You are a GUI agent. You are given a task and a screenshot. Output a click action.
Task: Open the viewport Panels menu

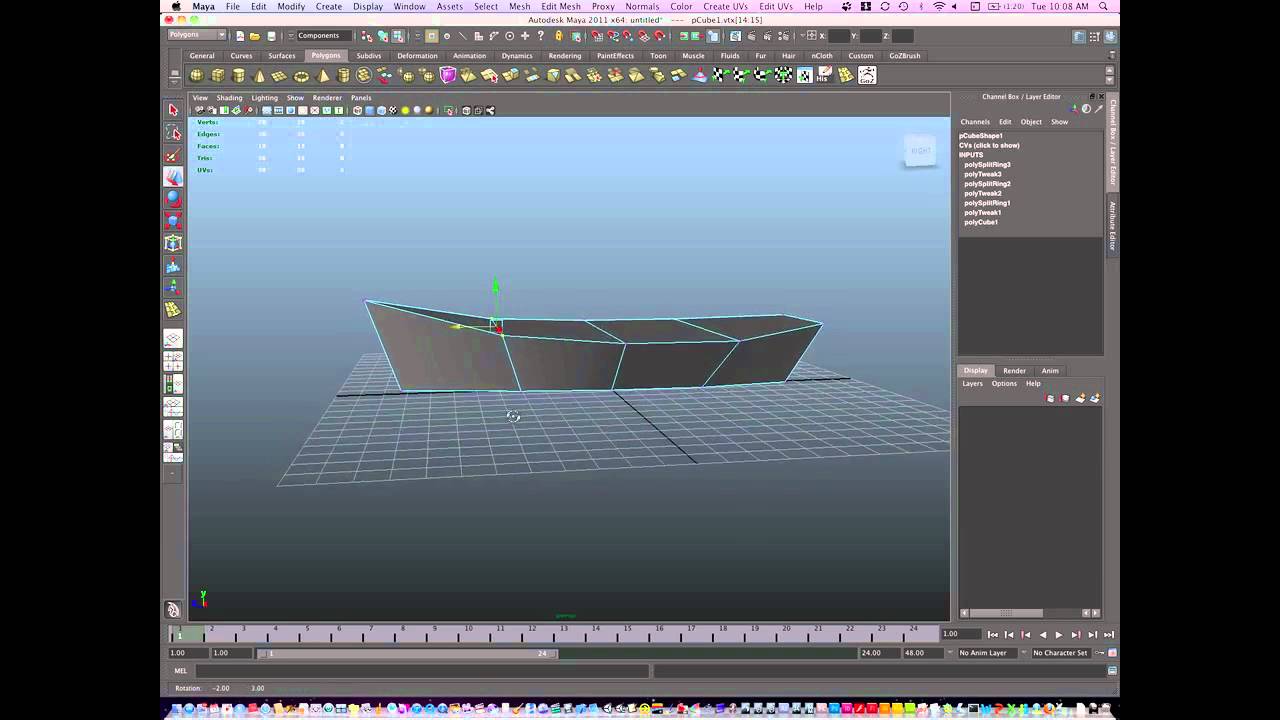tap(361, 98)
